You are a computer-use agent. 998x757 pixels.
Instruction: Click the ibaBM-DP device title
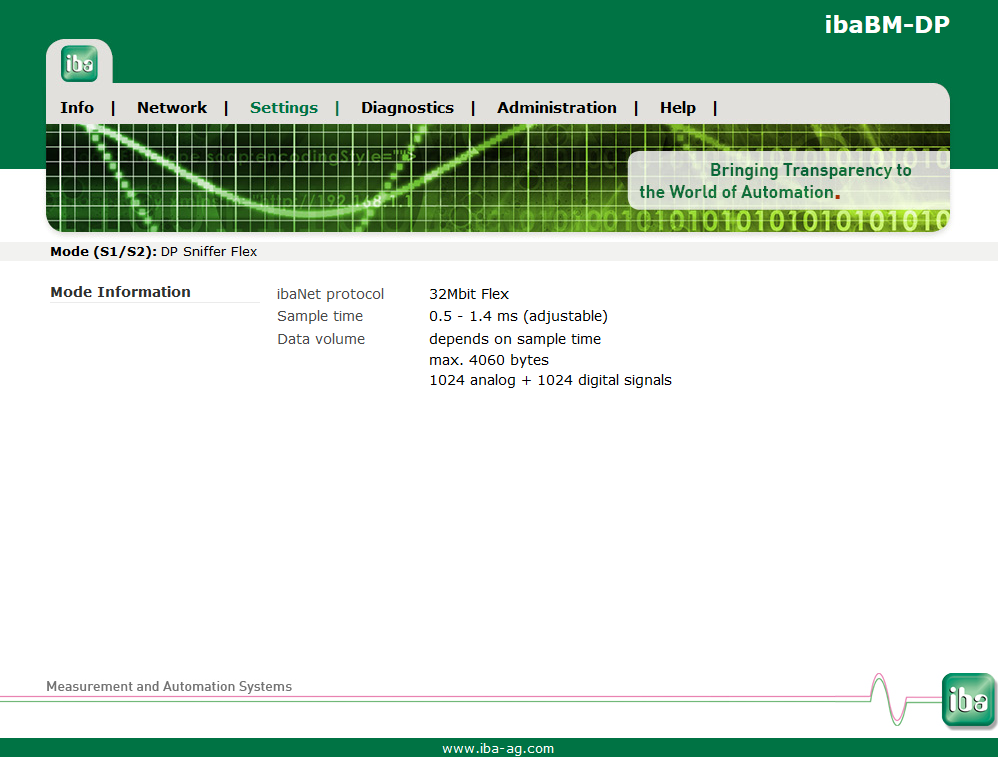pos(886,25)
